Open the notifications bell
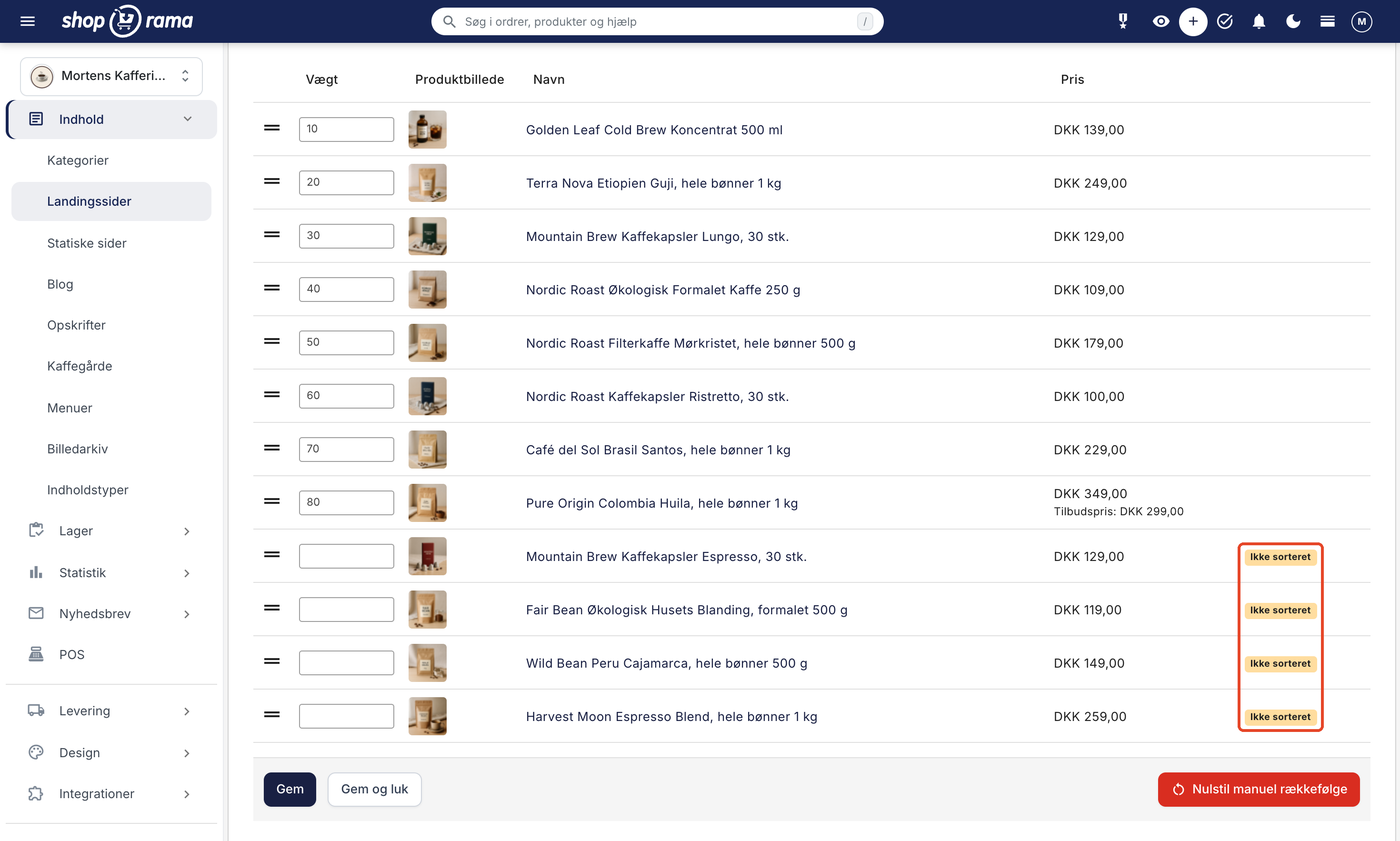The height and width of the screenshot is (841, 1400). coord(1259,21)
